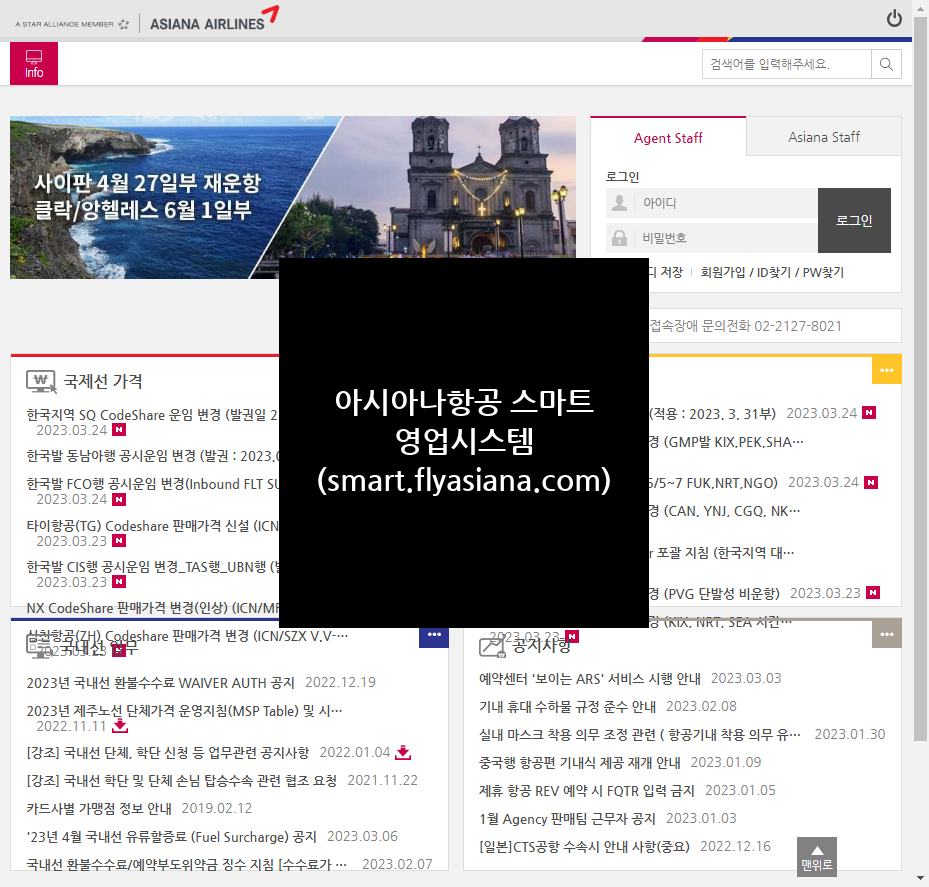Open notice ending 5/5~7 FUK,NRT,NGO)
Viewport: 929px width, 887px height.
click(x=713, y=483)
